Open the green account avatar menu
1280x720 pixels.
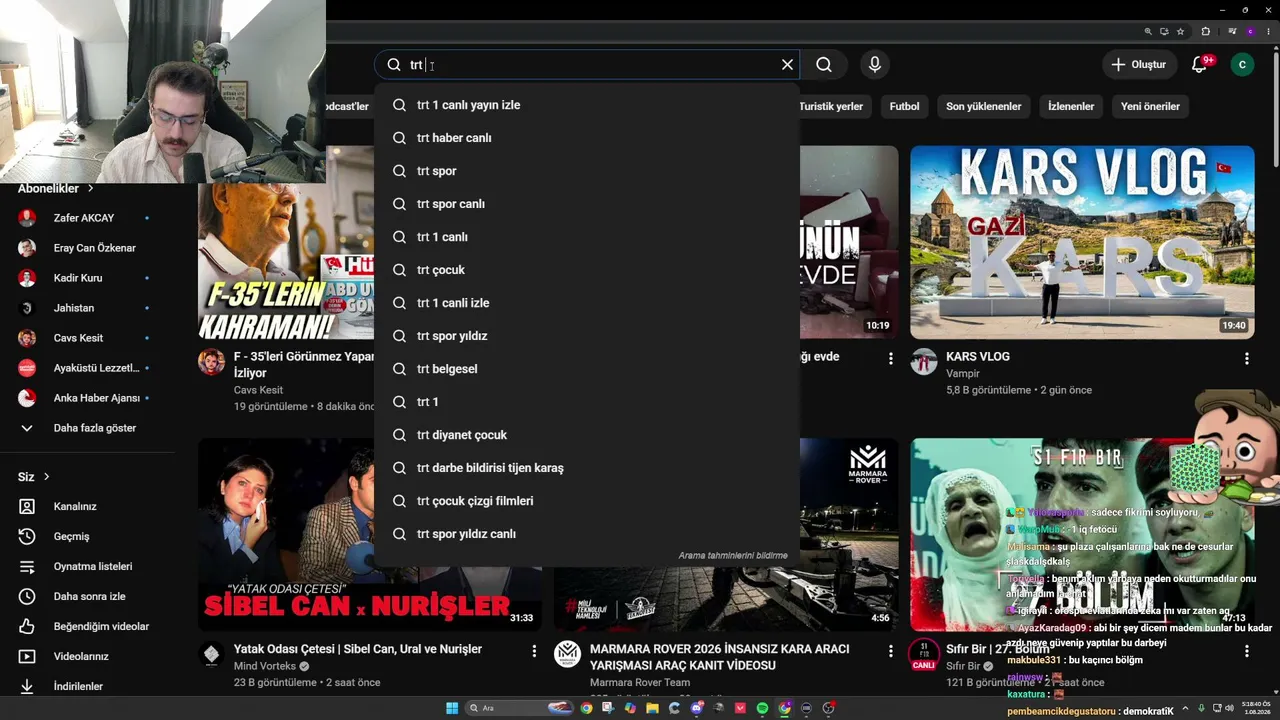[x=1242, y=65]
